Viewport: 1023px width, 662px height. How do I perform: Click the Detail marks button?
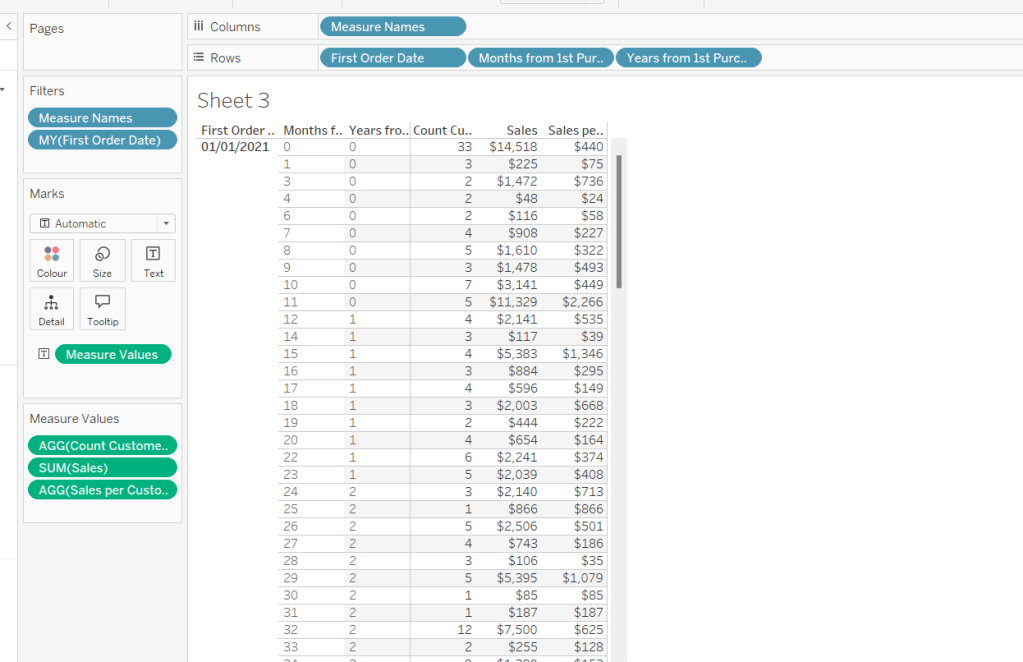click(x=52, y=309)
